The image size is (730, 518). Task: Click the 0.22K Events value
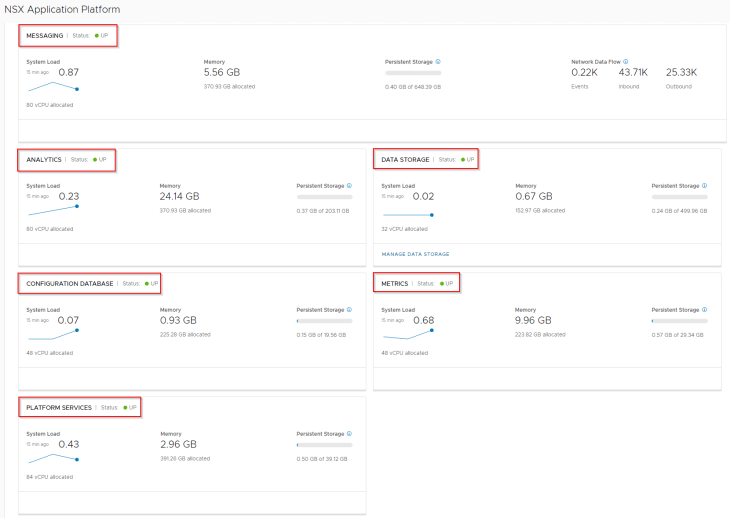click(x=584, y=72)
